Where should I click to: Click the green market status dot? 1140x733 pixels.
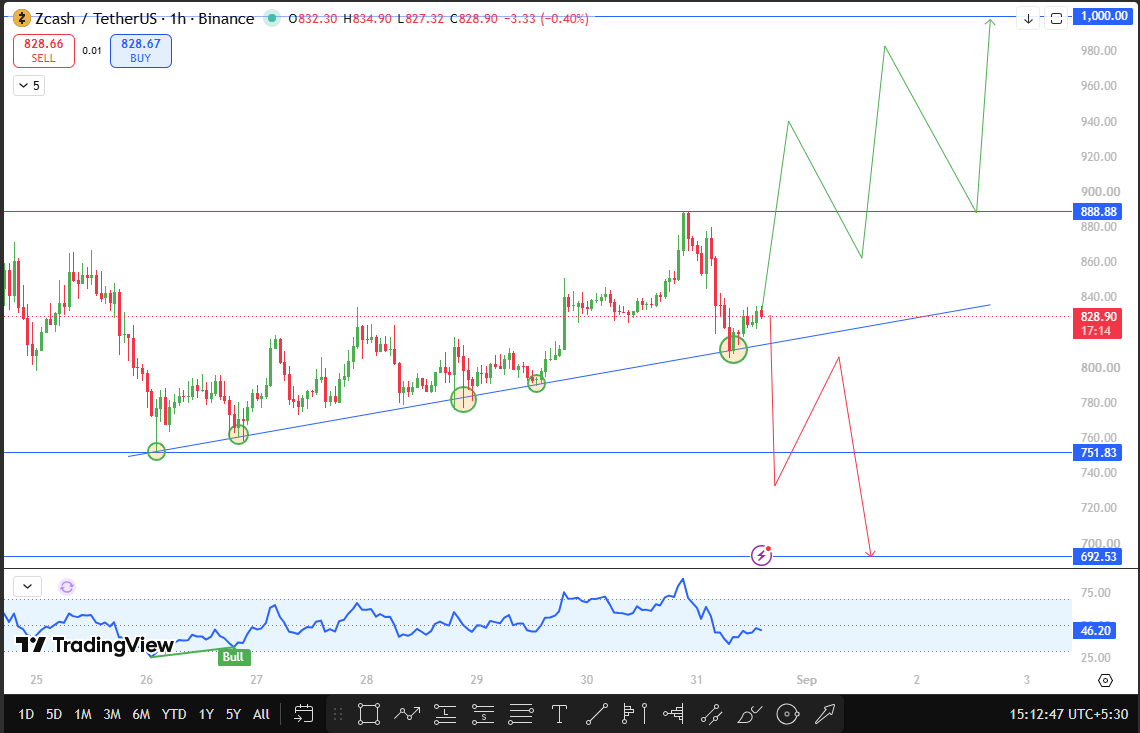point(272,18)
